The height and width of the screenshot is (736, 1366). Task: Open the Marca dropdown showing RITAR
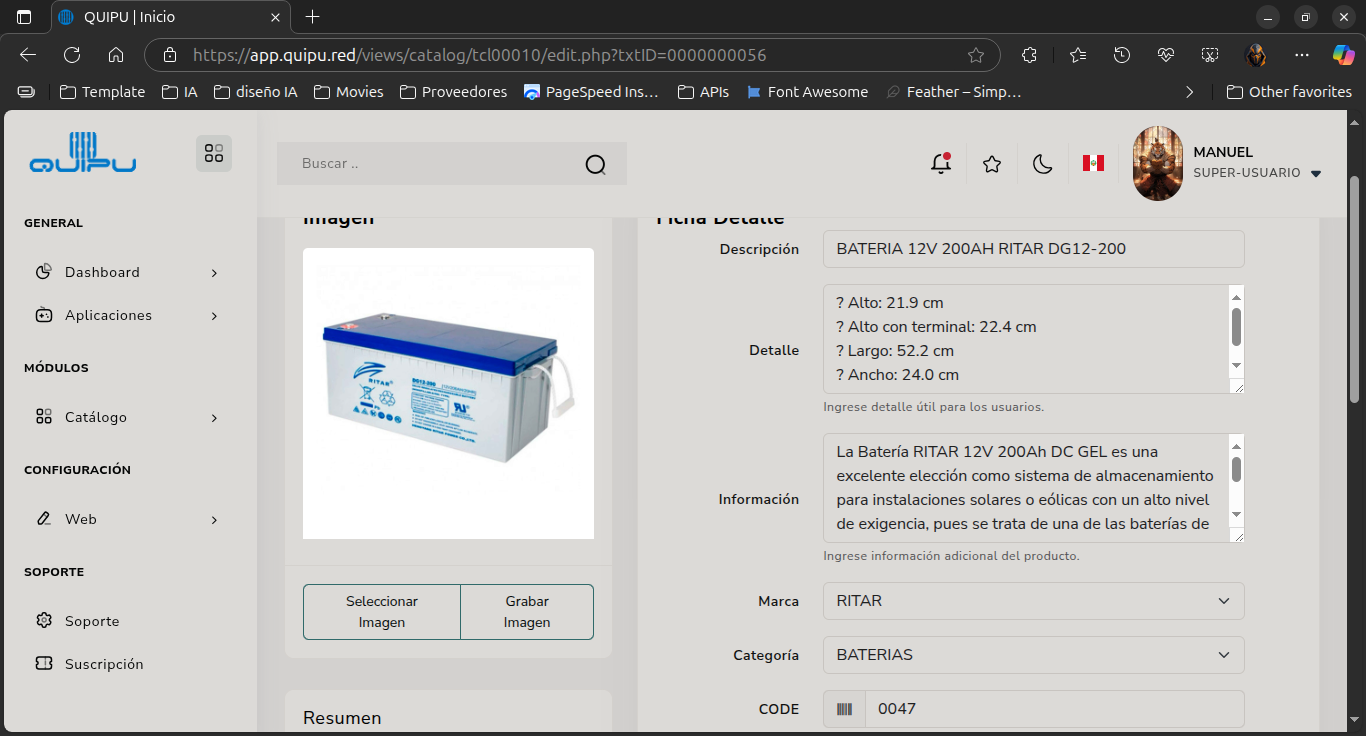pyautogui.click(x=1033, y=601)
